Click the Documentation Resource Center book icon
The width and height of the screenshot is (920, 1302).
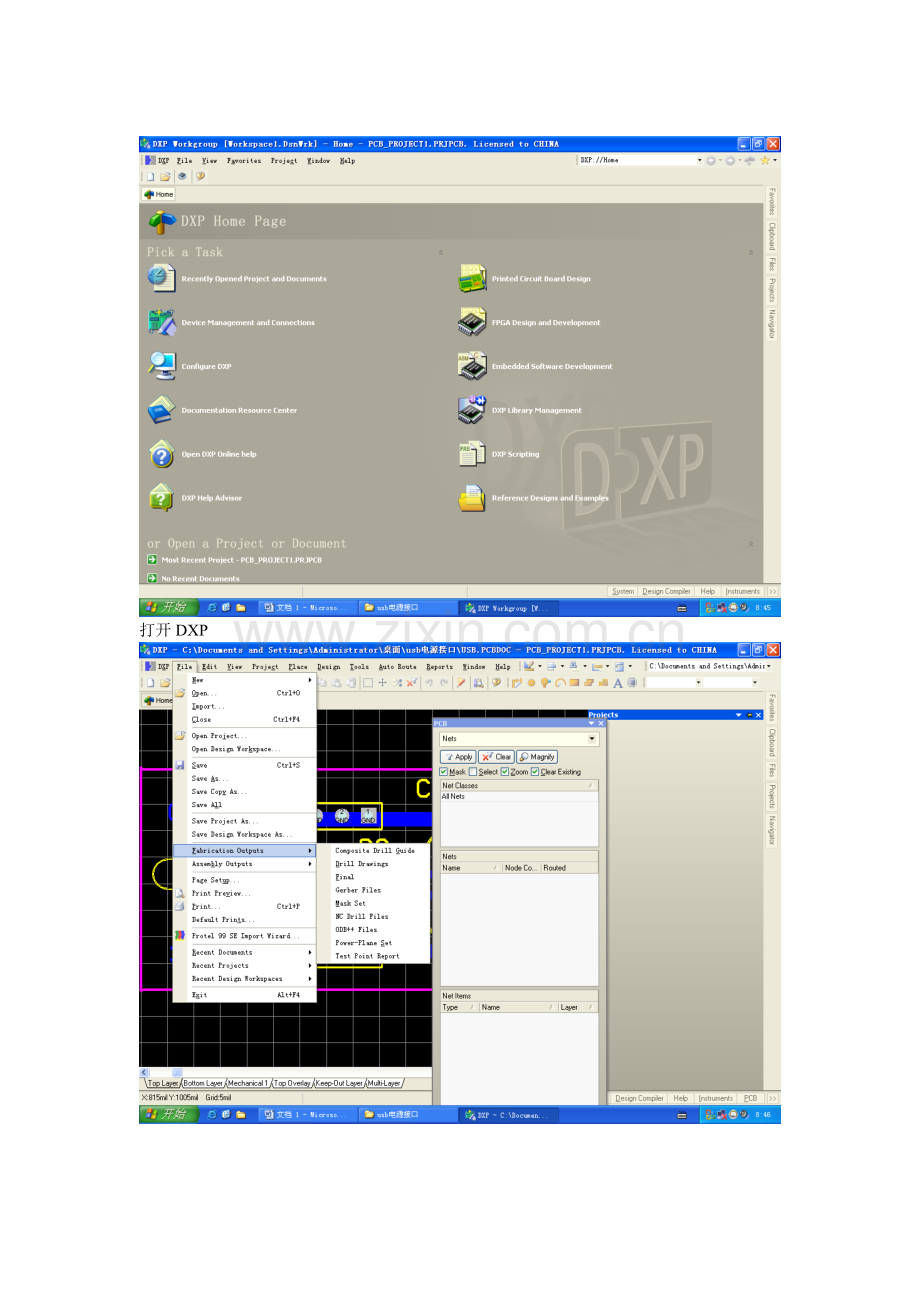click(x=162, y=410)
